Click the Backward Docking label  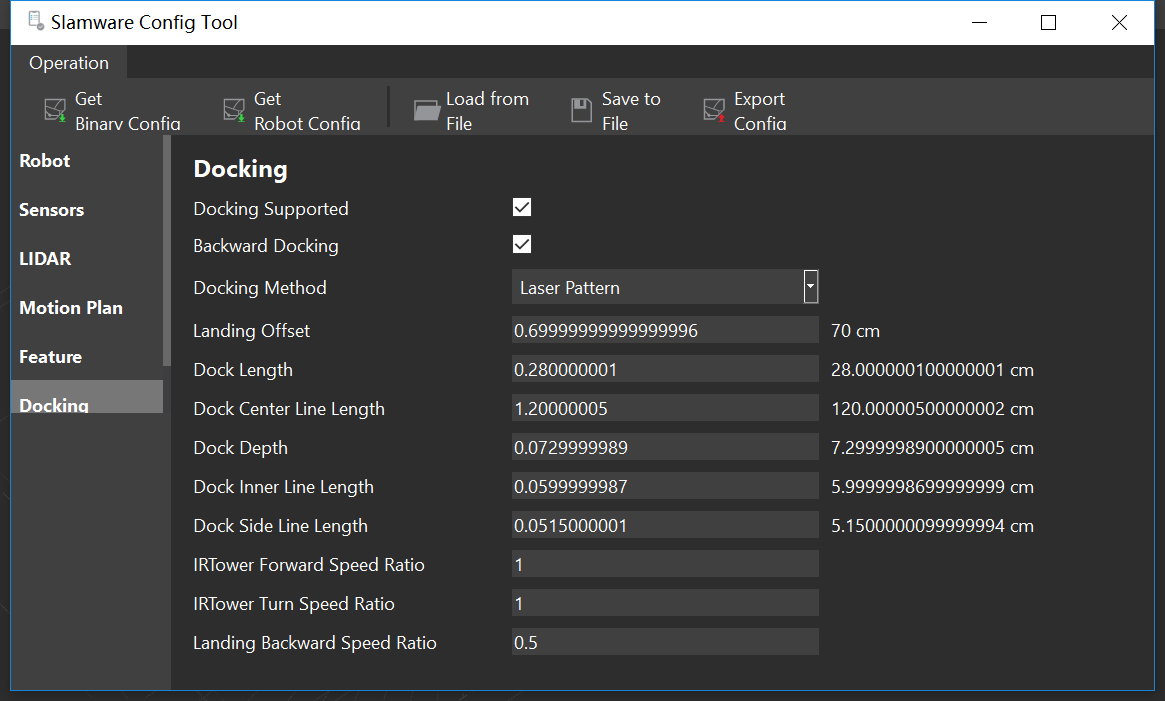coord(265,246)
